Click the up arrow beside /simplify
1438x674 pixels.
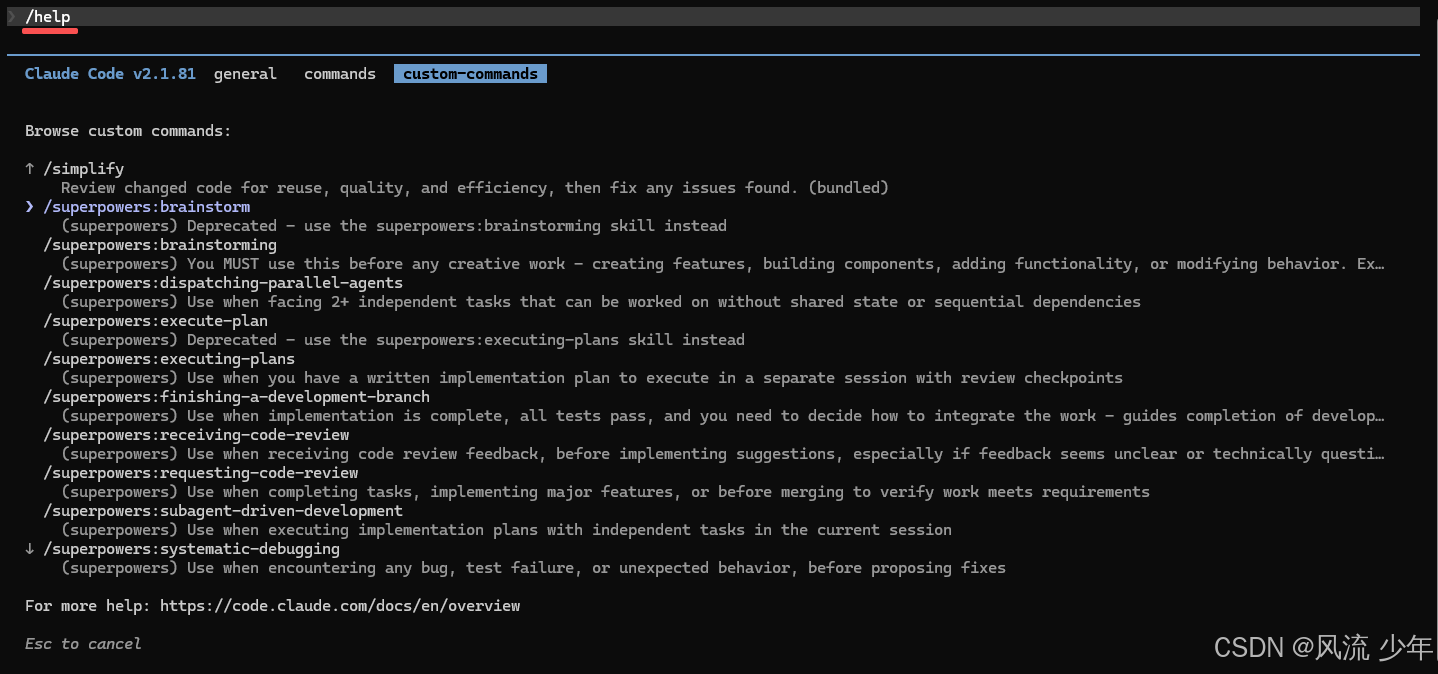click(x=30, y=169)
